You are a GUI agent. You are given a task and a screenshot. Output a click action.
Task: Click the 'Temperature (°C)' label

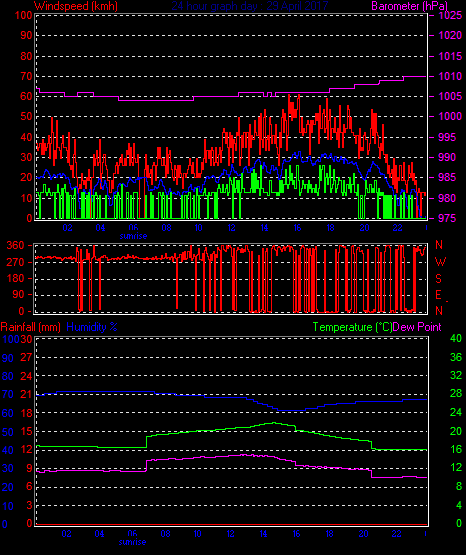[352, 327]
